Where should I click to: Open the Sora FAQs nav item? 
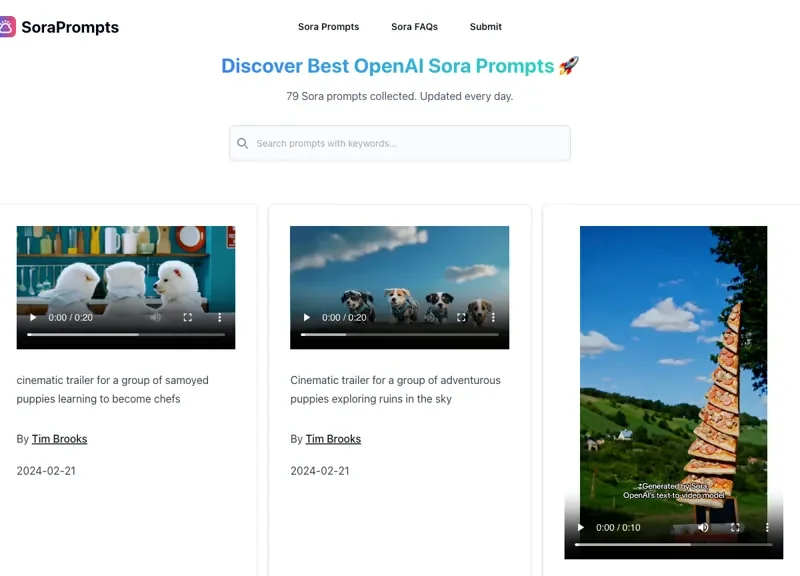[414, 27]
